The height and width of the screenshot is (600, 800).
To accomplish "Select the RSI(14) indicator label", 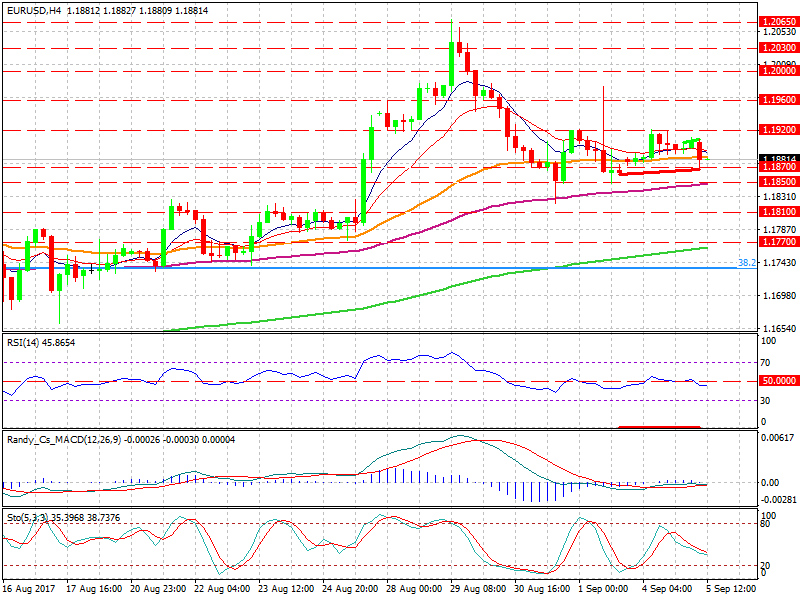I will (x=41, y=342).
